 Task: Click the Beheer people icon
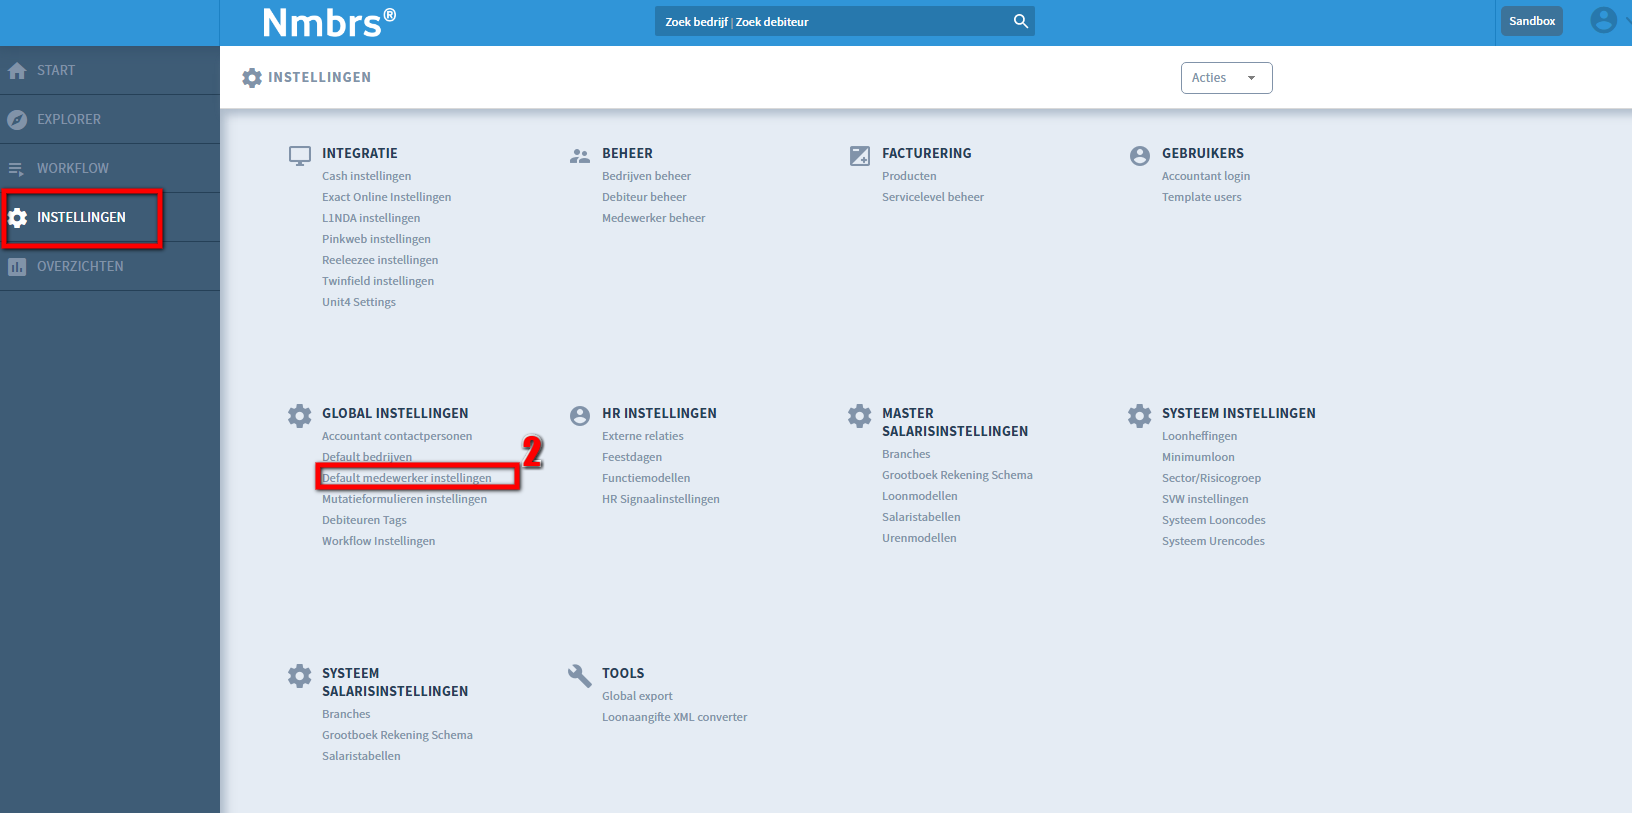click(580, 156)
